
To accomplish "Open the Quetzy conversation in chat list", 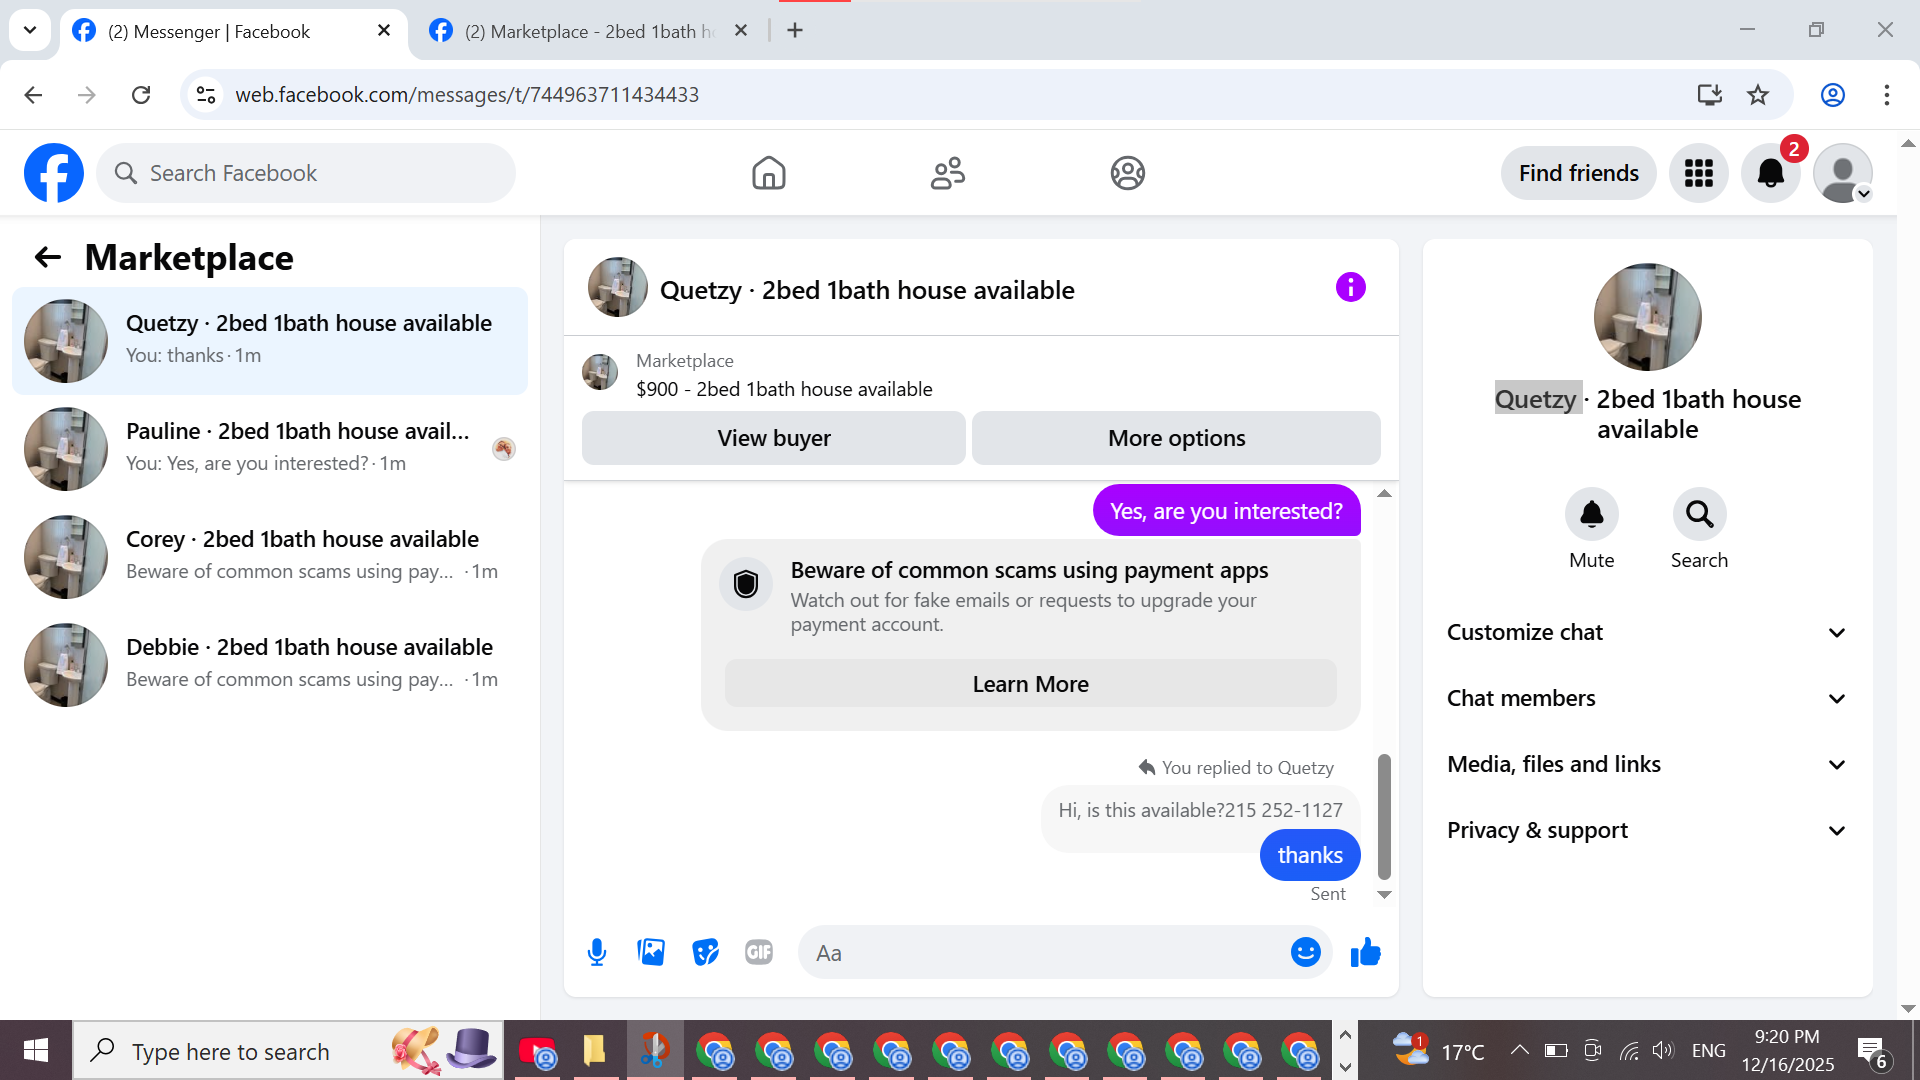I will [x=270, y=341].
